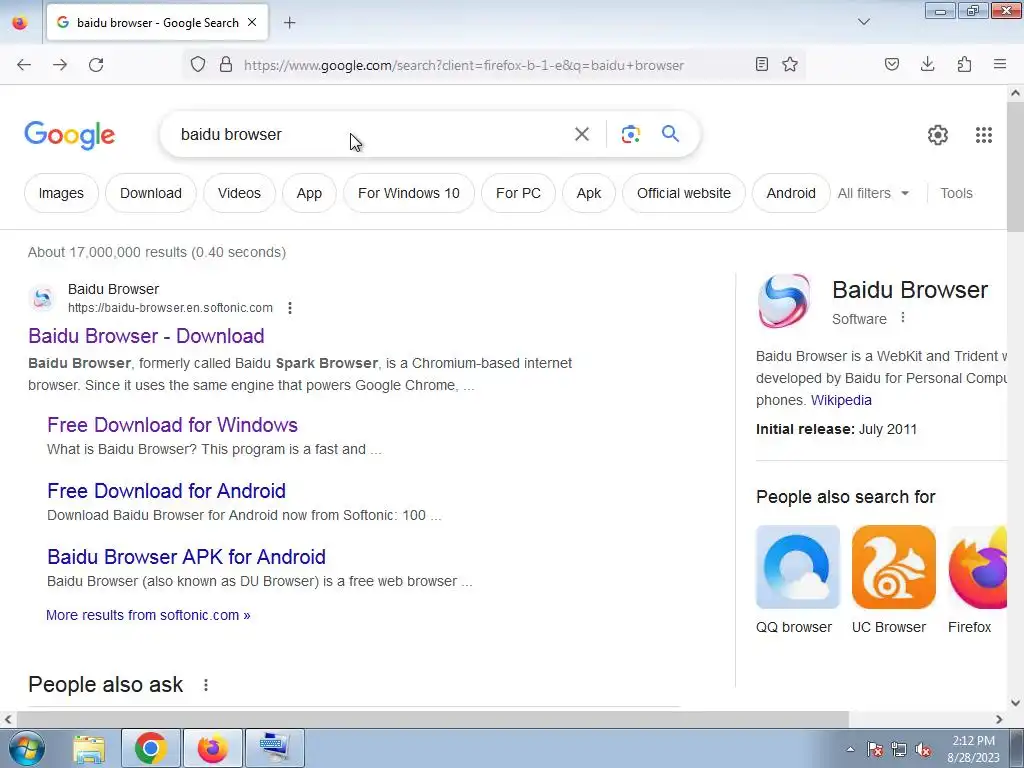
Task: Clear the Google search box with X
Action: tap(582, 134)
